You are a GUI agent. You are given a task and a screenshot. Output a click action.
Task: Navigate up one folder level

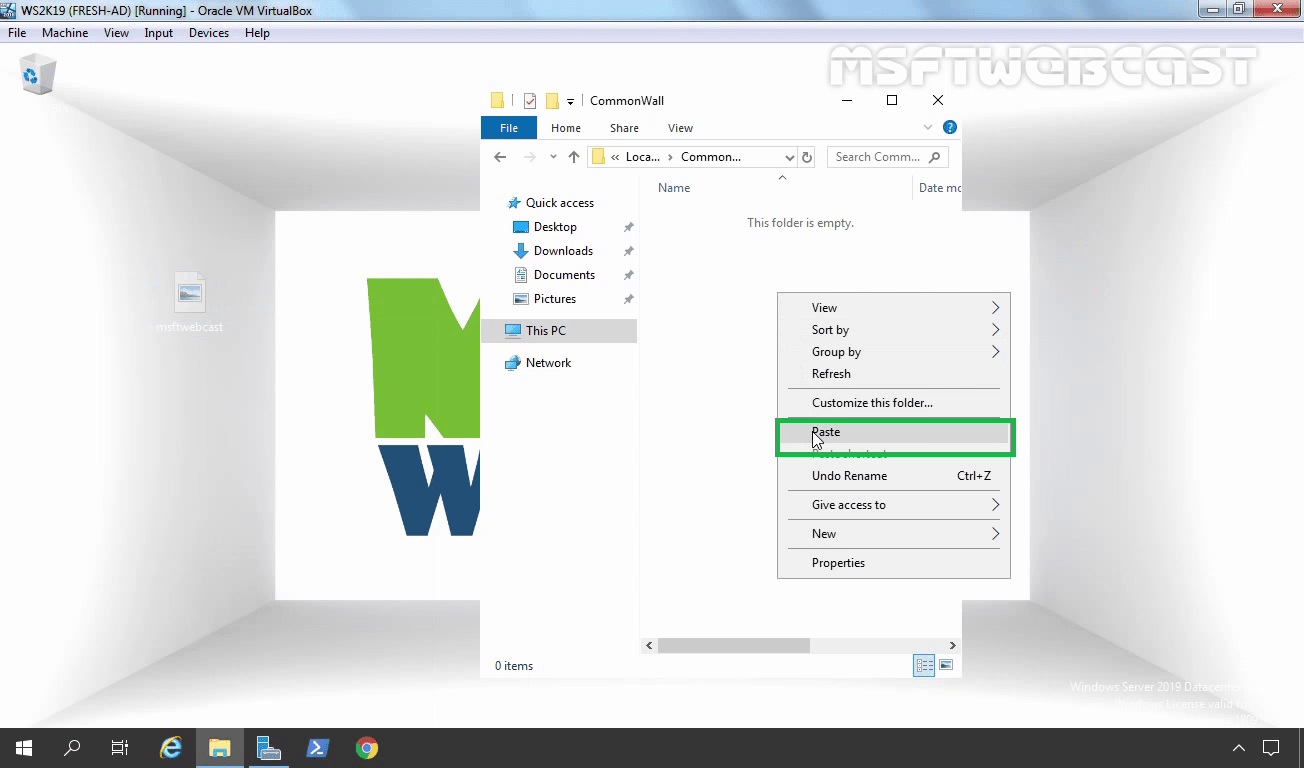pyautogui.click(x=573, y=157)
